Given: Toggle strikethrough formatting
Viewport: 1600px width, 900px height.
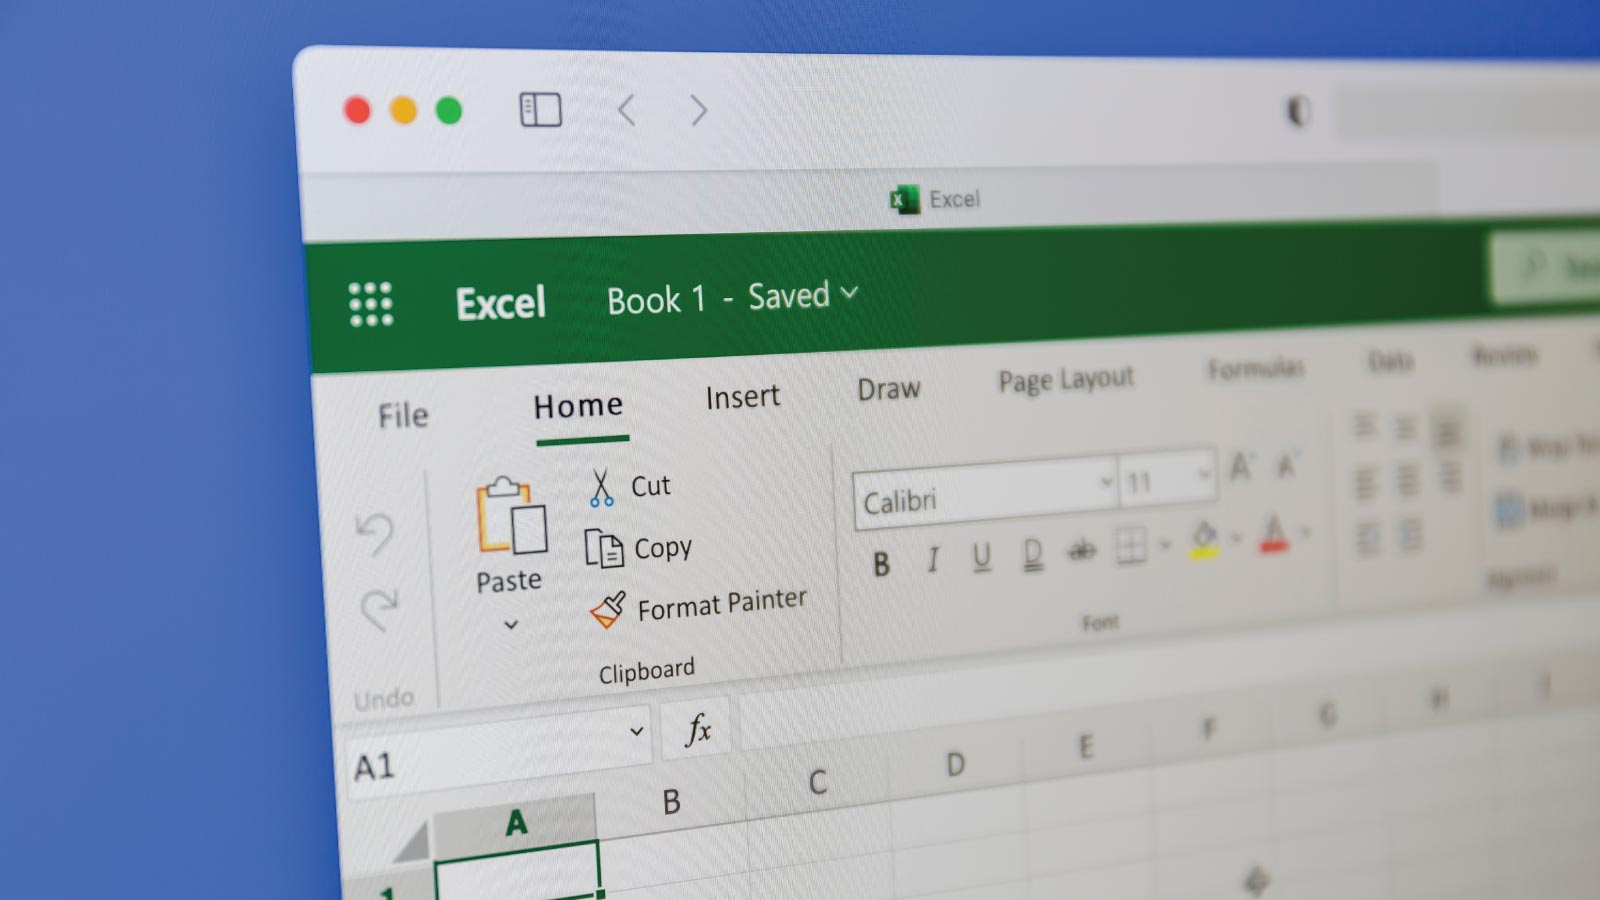Looking at the screenshot, I should (x=1082, y=549).
